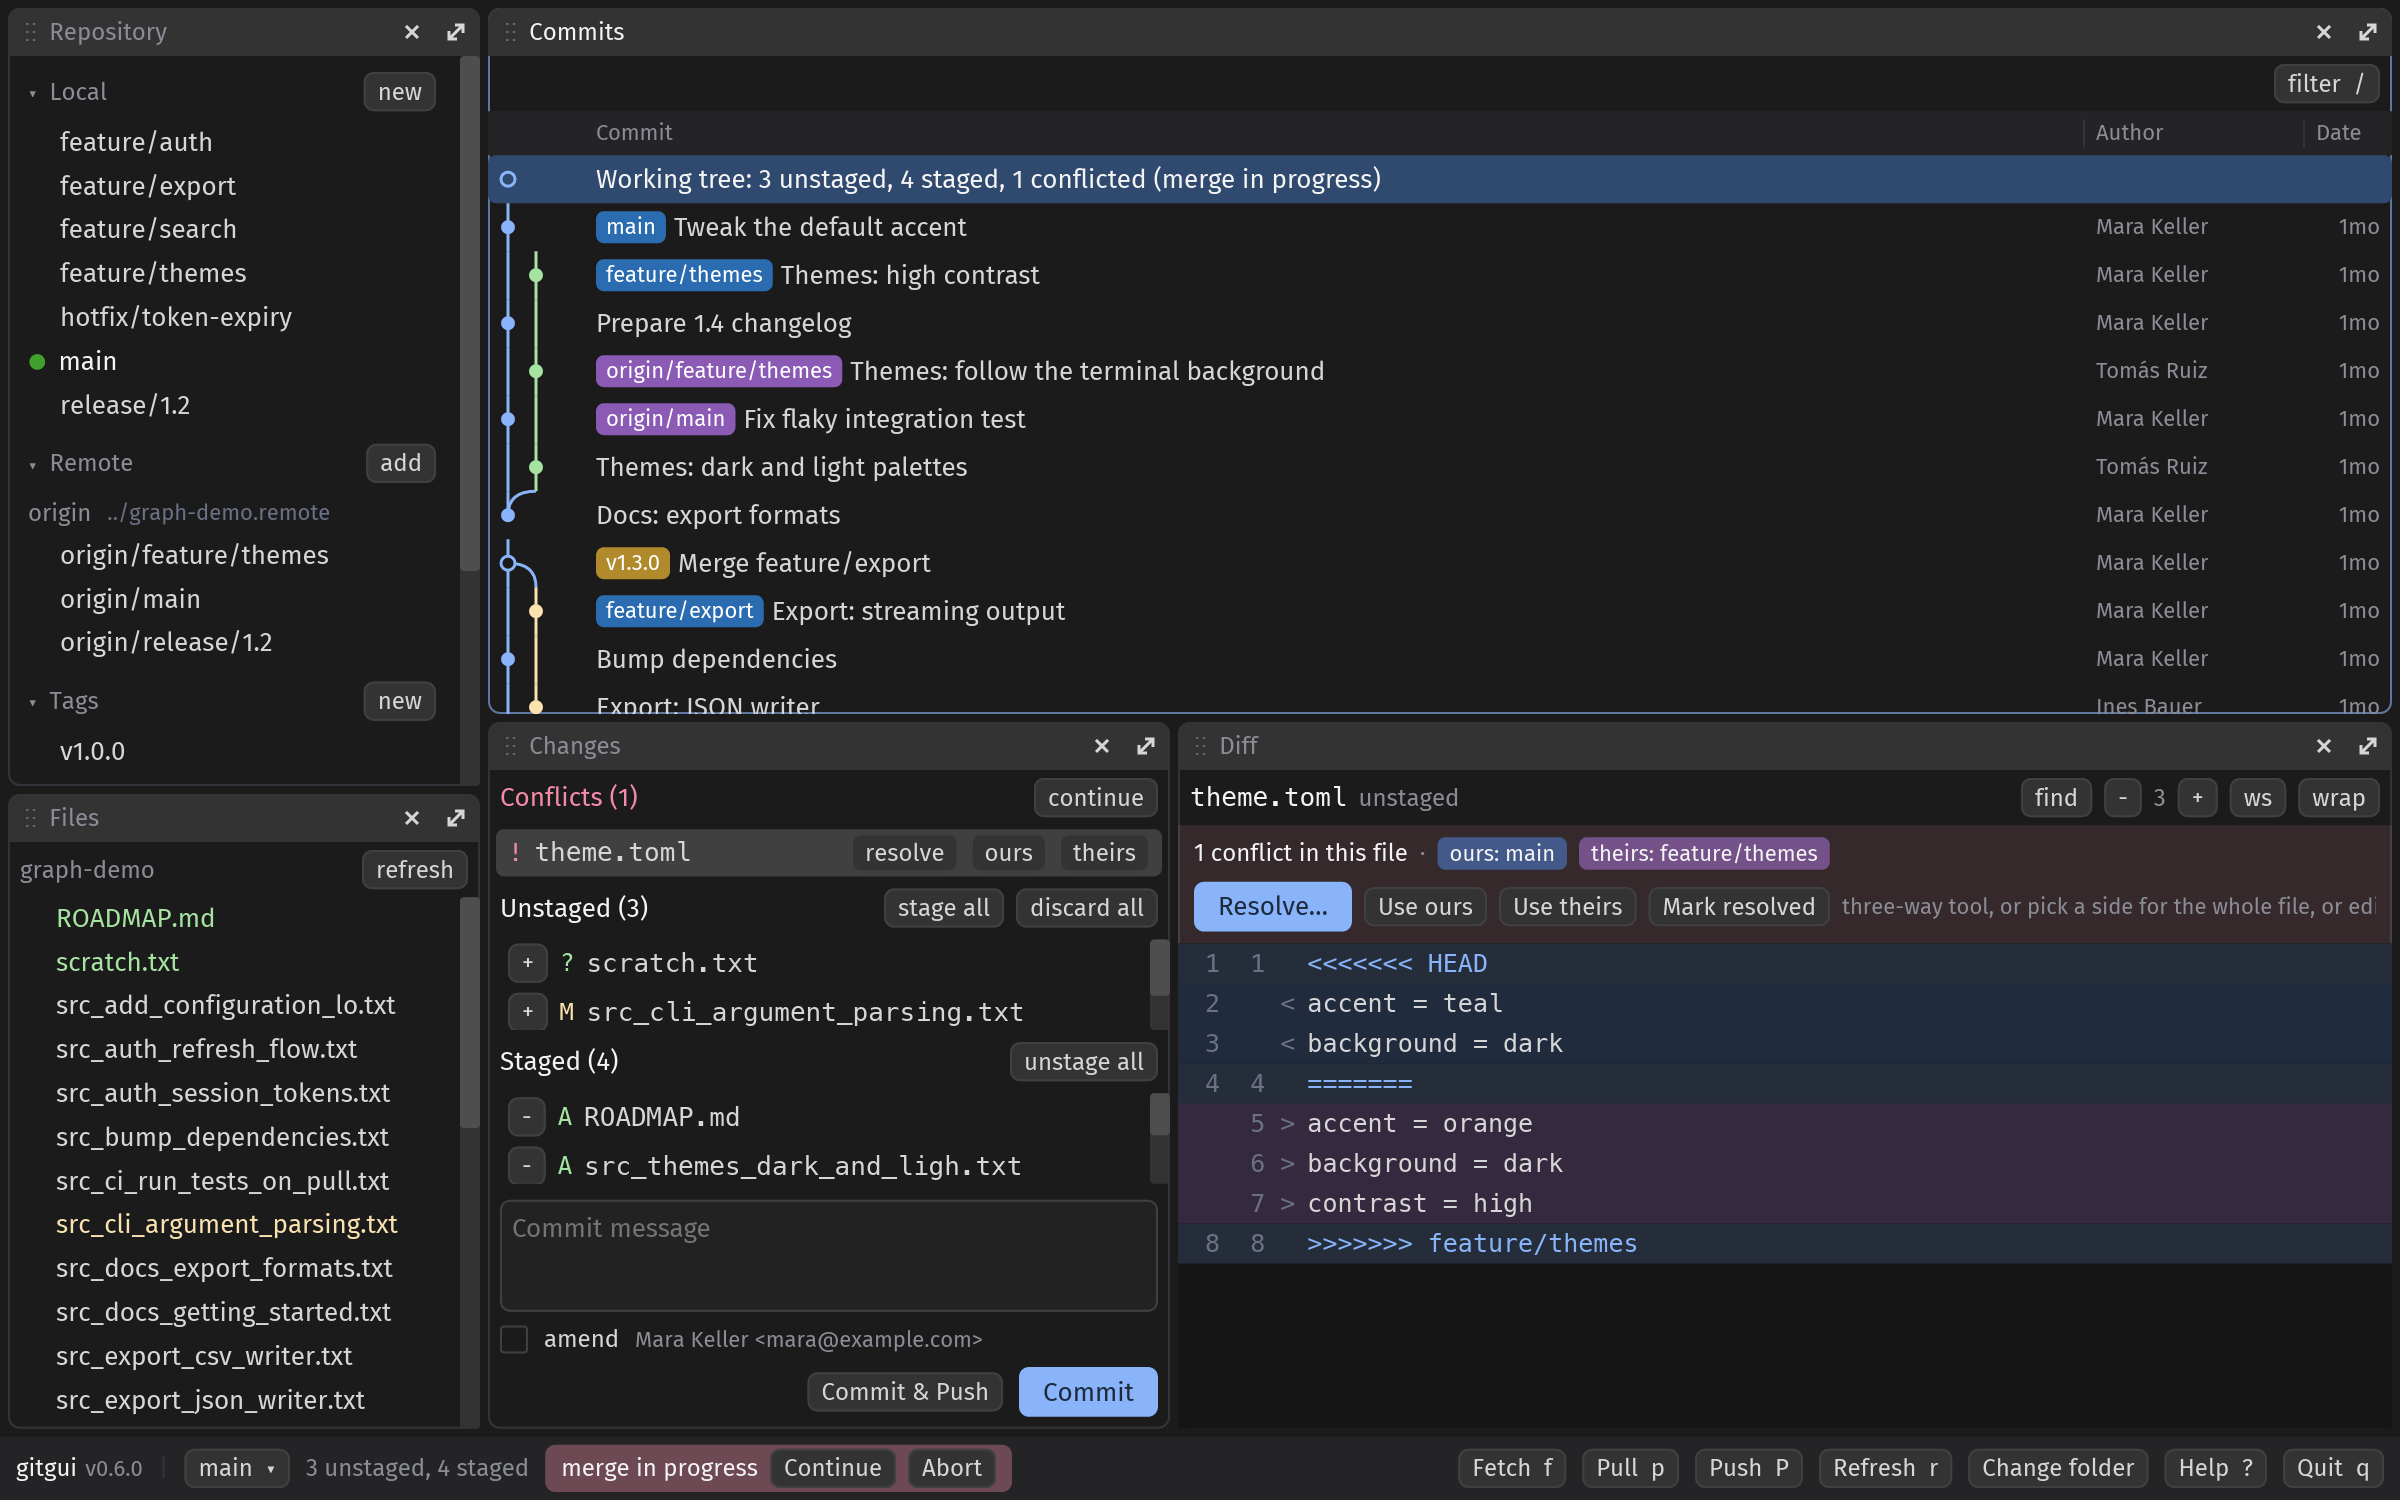Image resolution: width=2400 pixels, height=1500 pixels.
Task: Pick ours for theme.toml in Changes
Action: pos(1008,853)
